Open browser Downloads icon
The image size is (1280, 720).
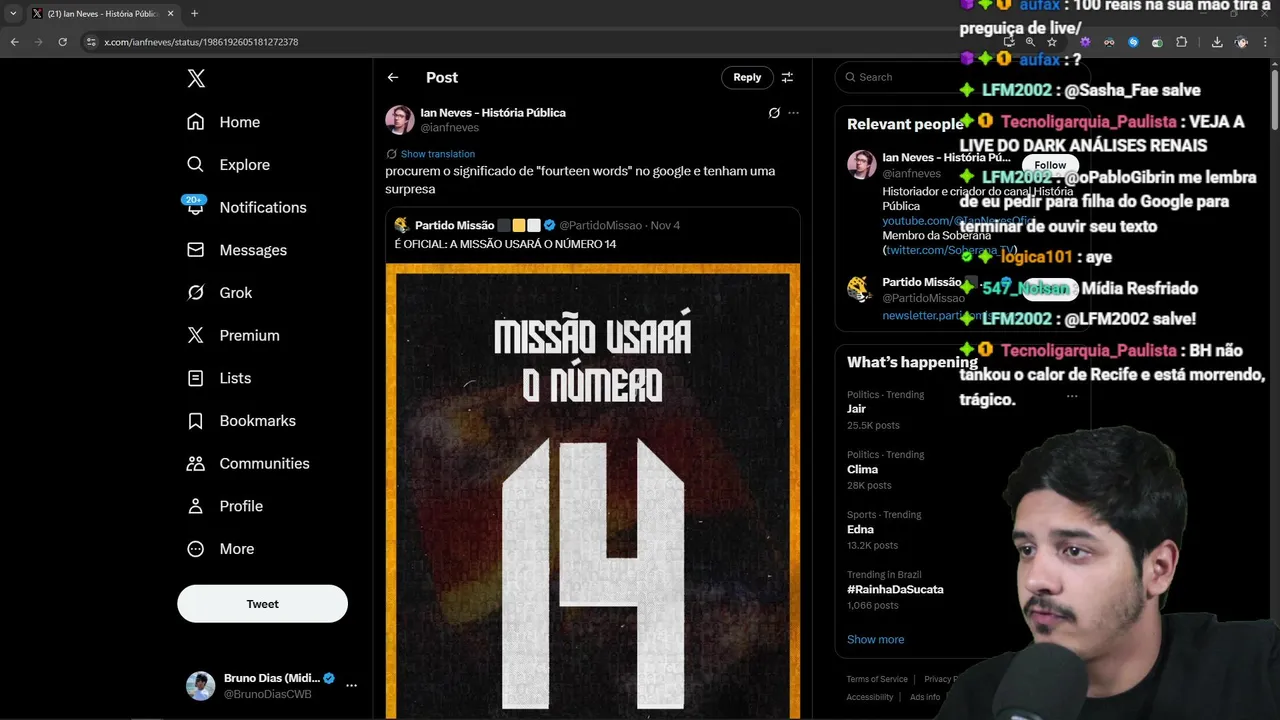[x=1217, y=42]
